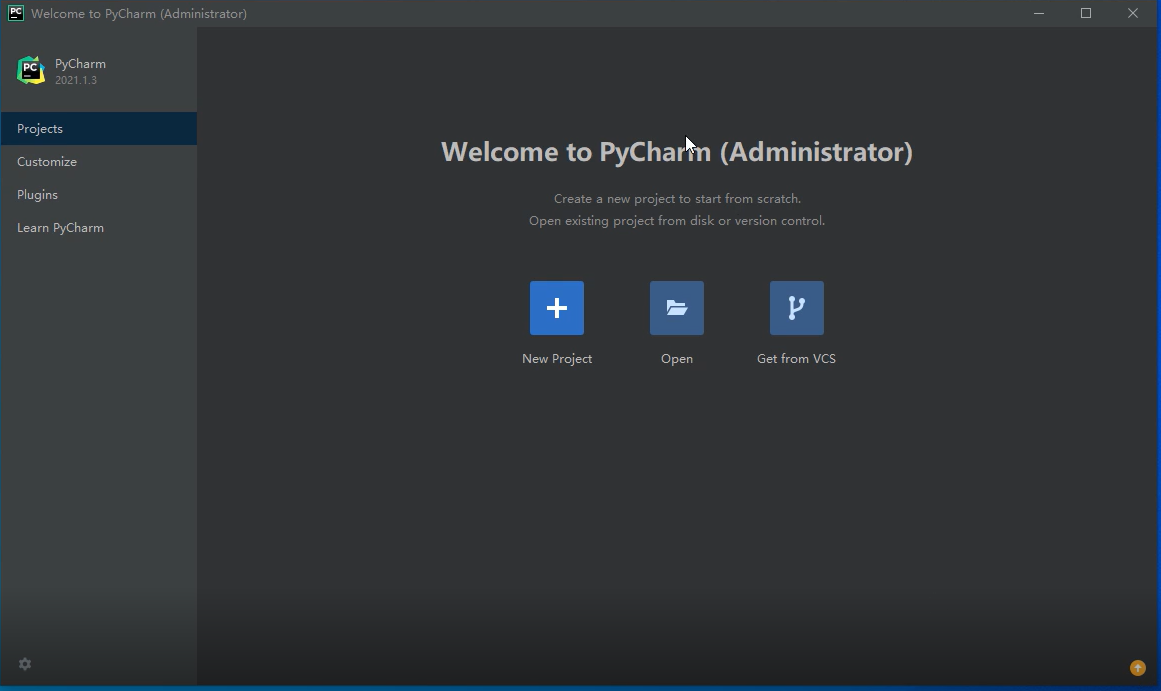Click the Get from VCS label

(x=796, y=358)
